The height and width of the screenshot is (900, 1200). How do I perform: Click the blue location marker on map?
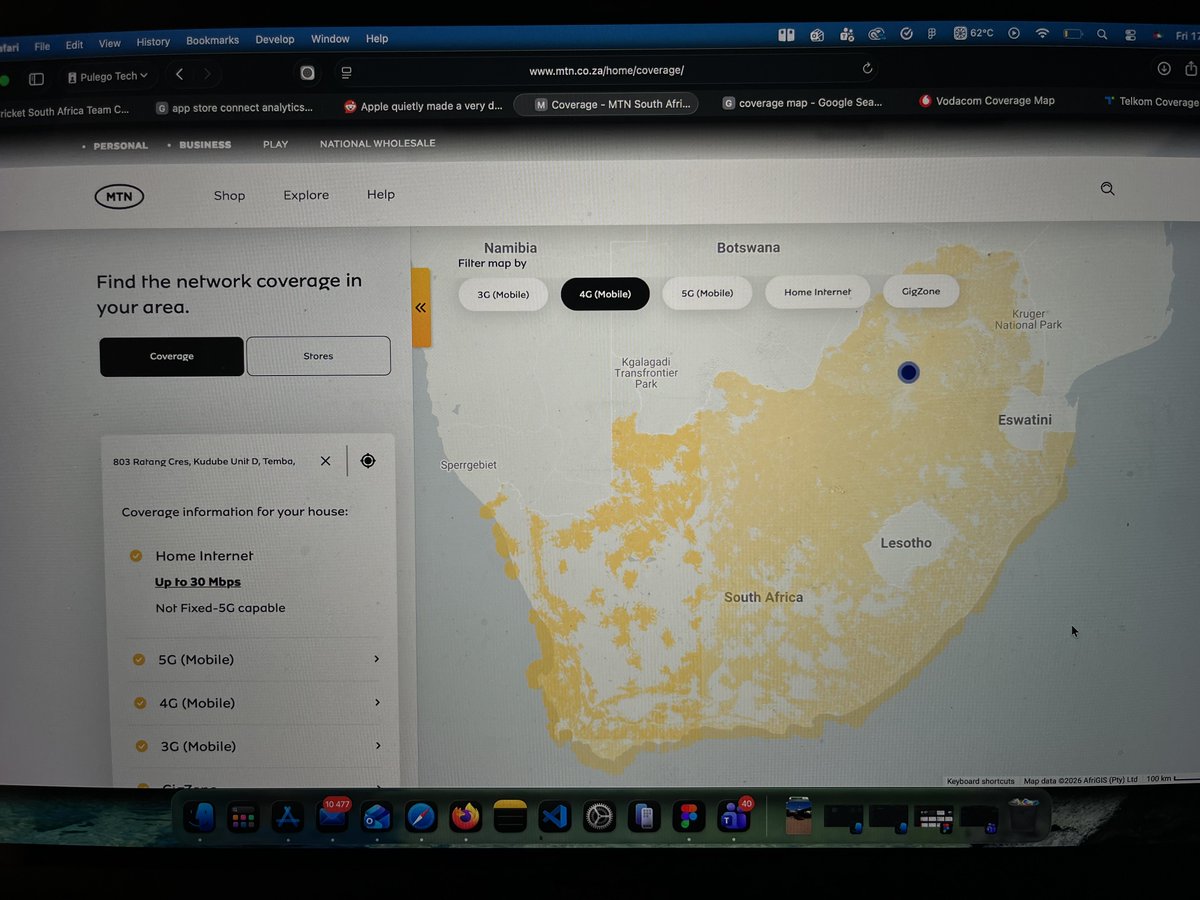(908, 372)
